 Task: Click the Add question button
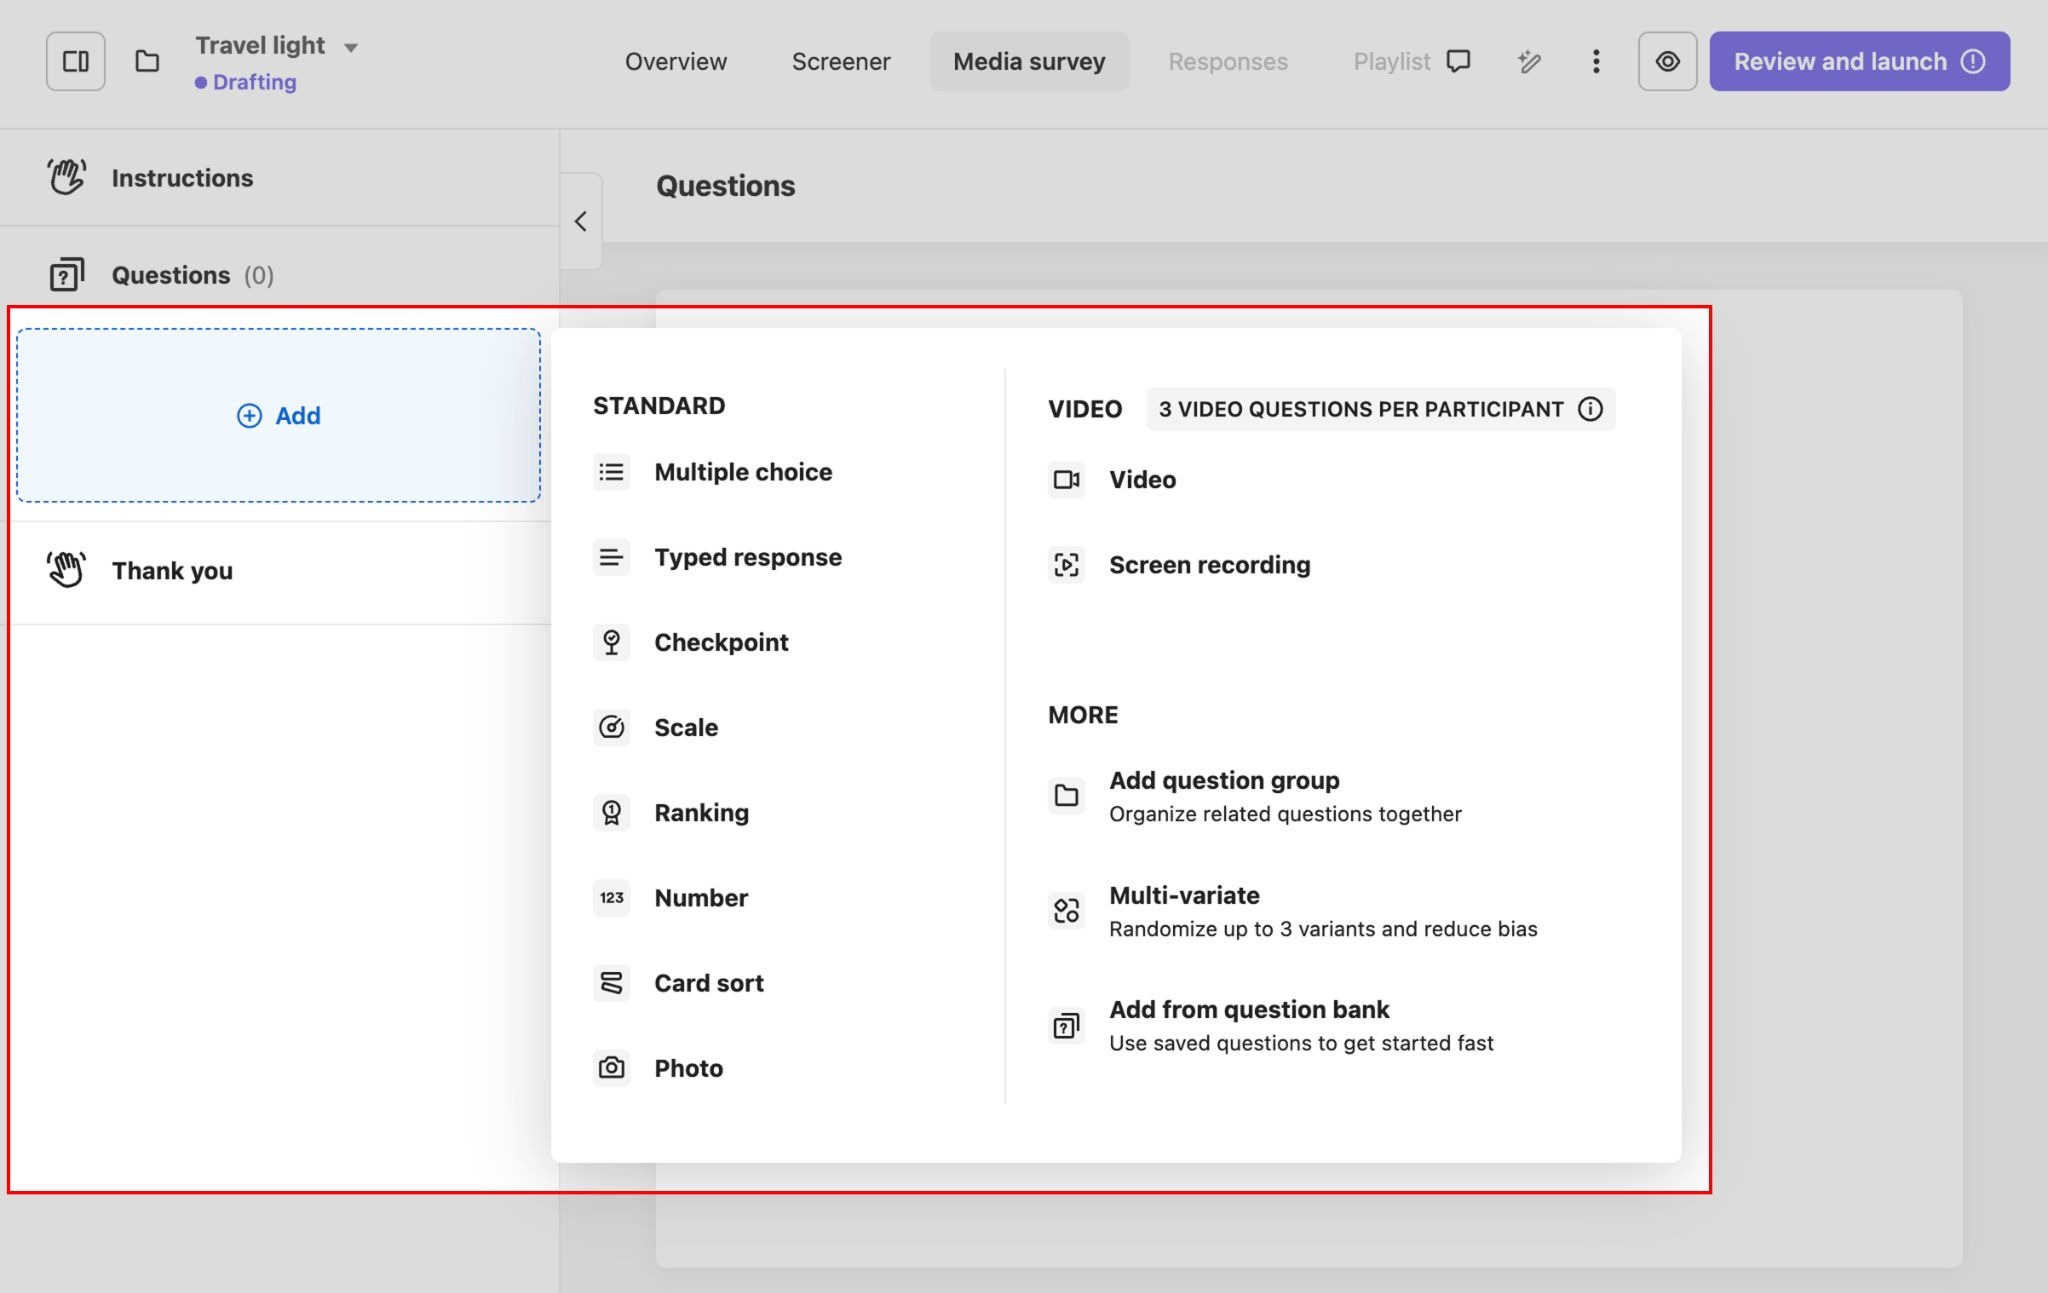coord(278,415)
